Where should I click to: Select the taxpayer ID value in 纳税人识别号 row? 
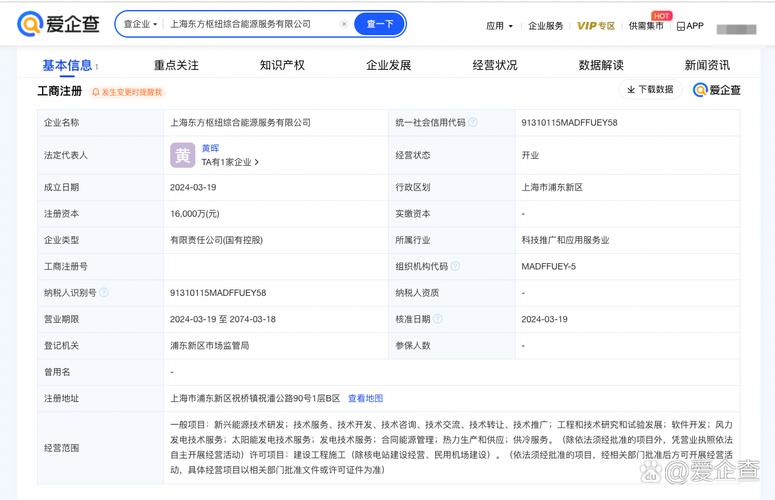tap(218, 292)
